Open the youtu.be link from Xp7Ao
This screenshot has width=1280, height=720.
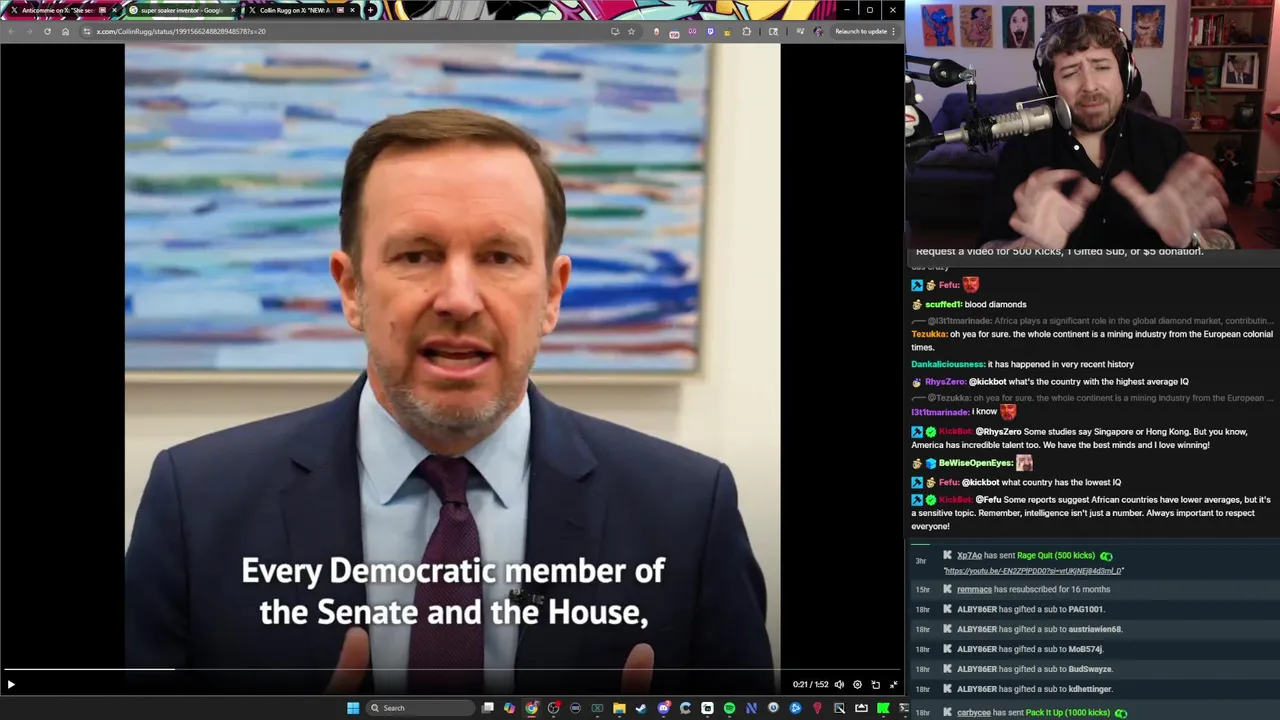click(1034, 571)
